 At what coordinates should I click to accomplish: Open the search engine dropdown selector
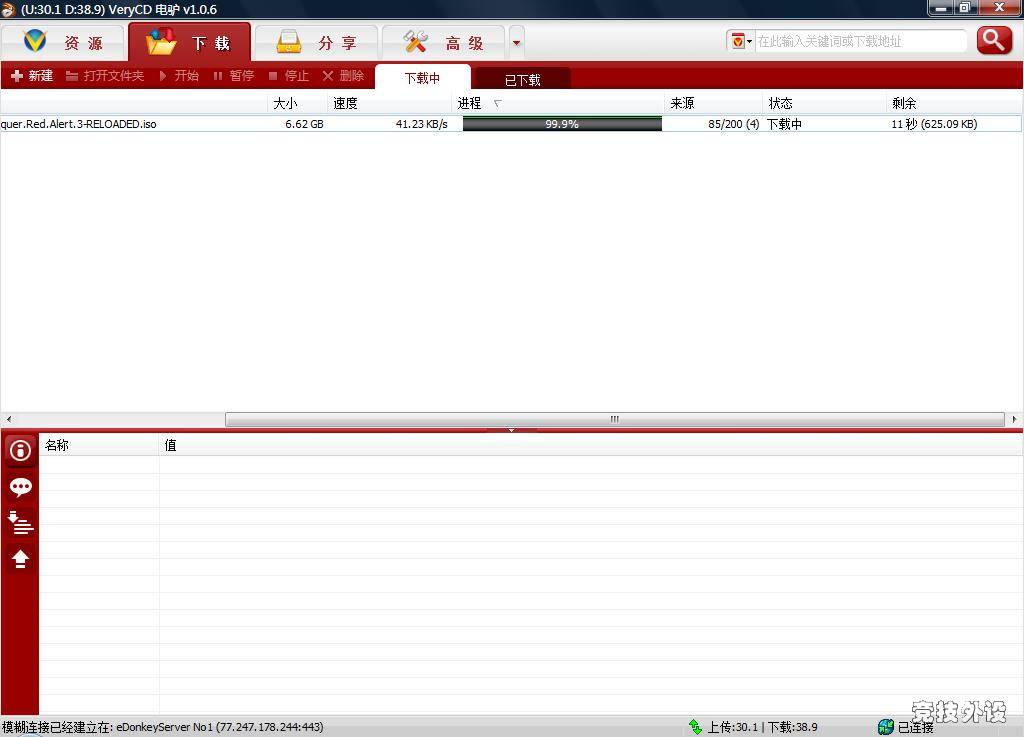741,41
